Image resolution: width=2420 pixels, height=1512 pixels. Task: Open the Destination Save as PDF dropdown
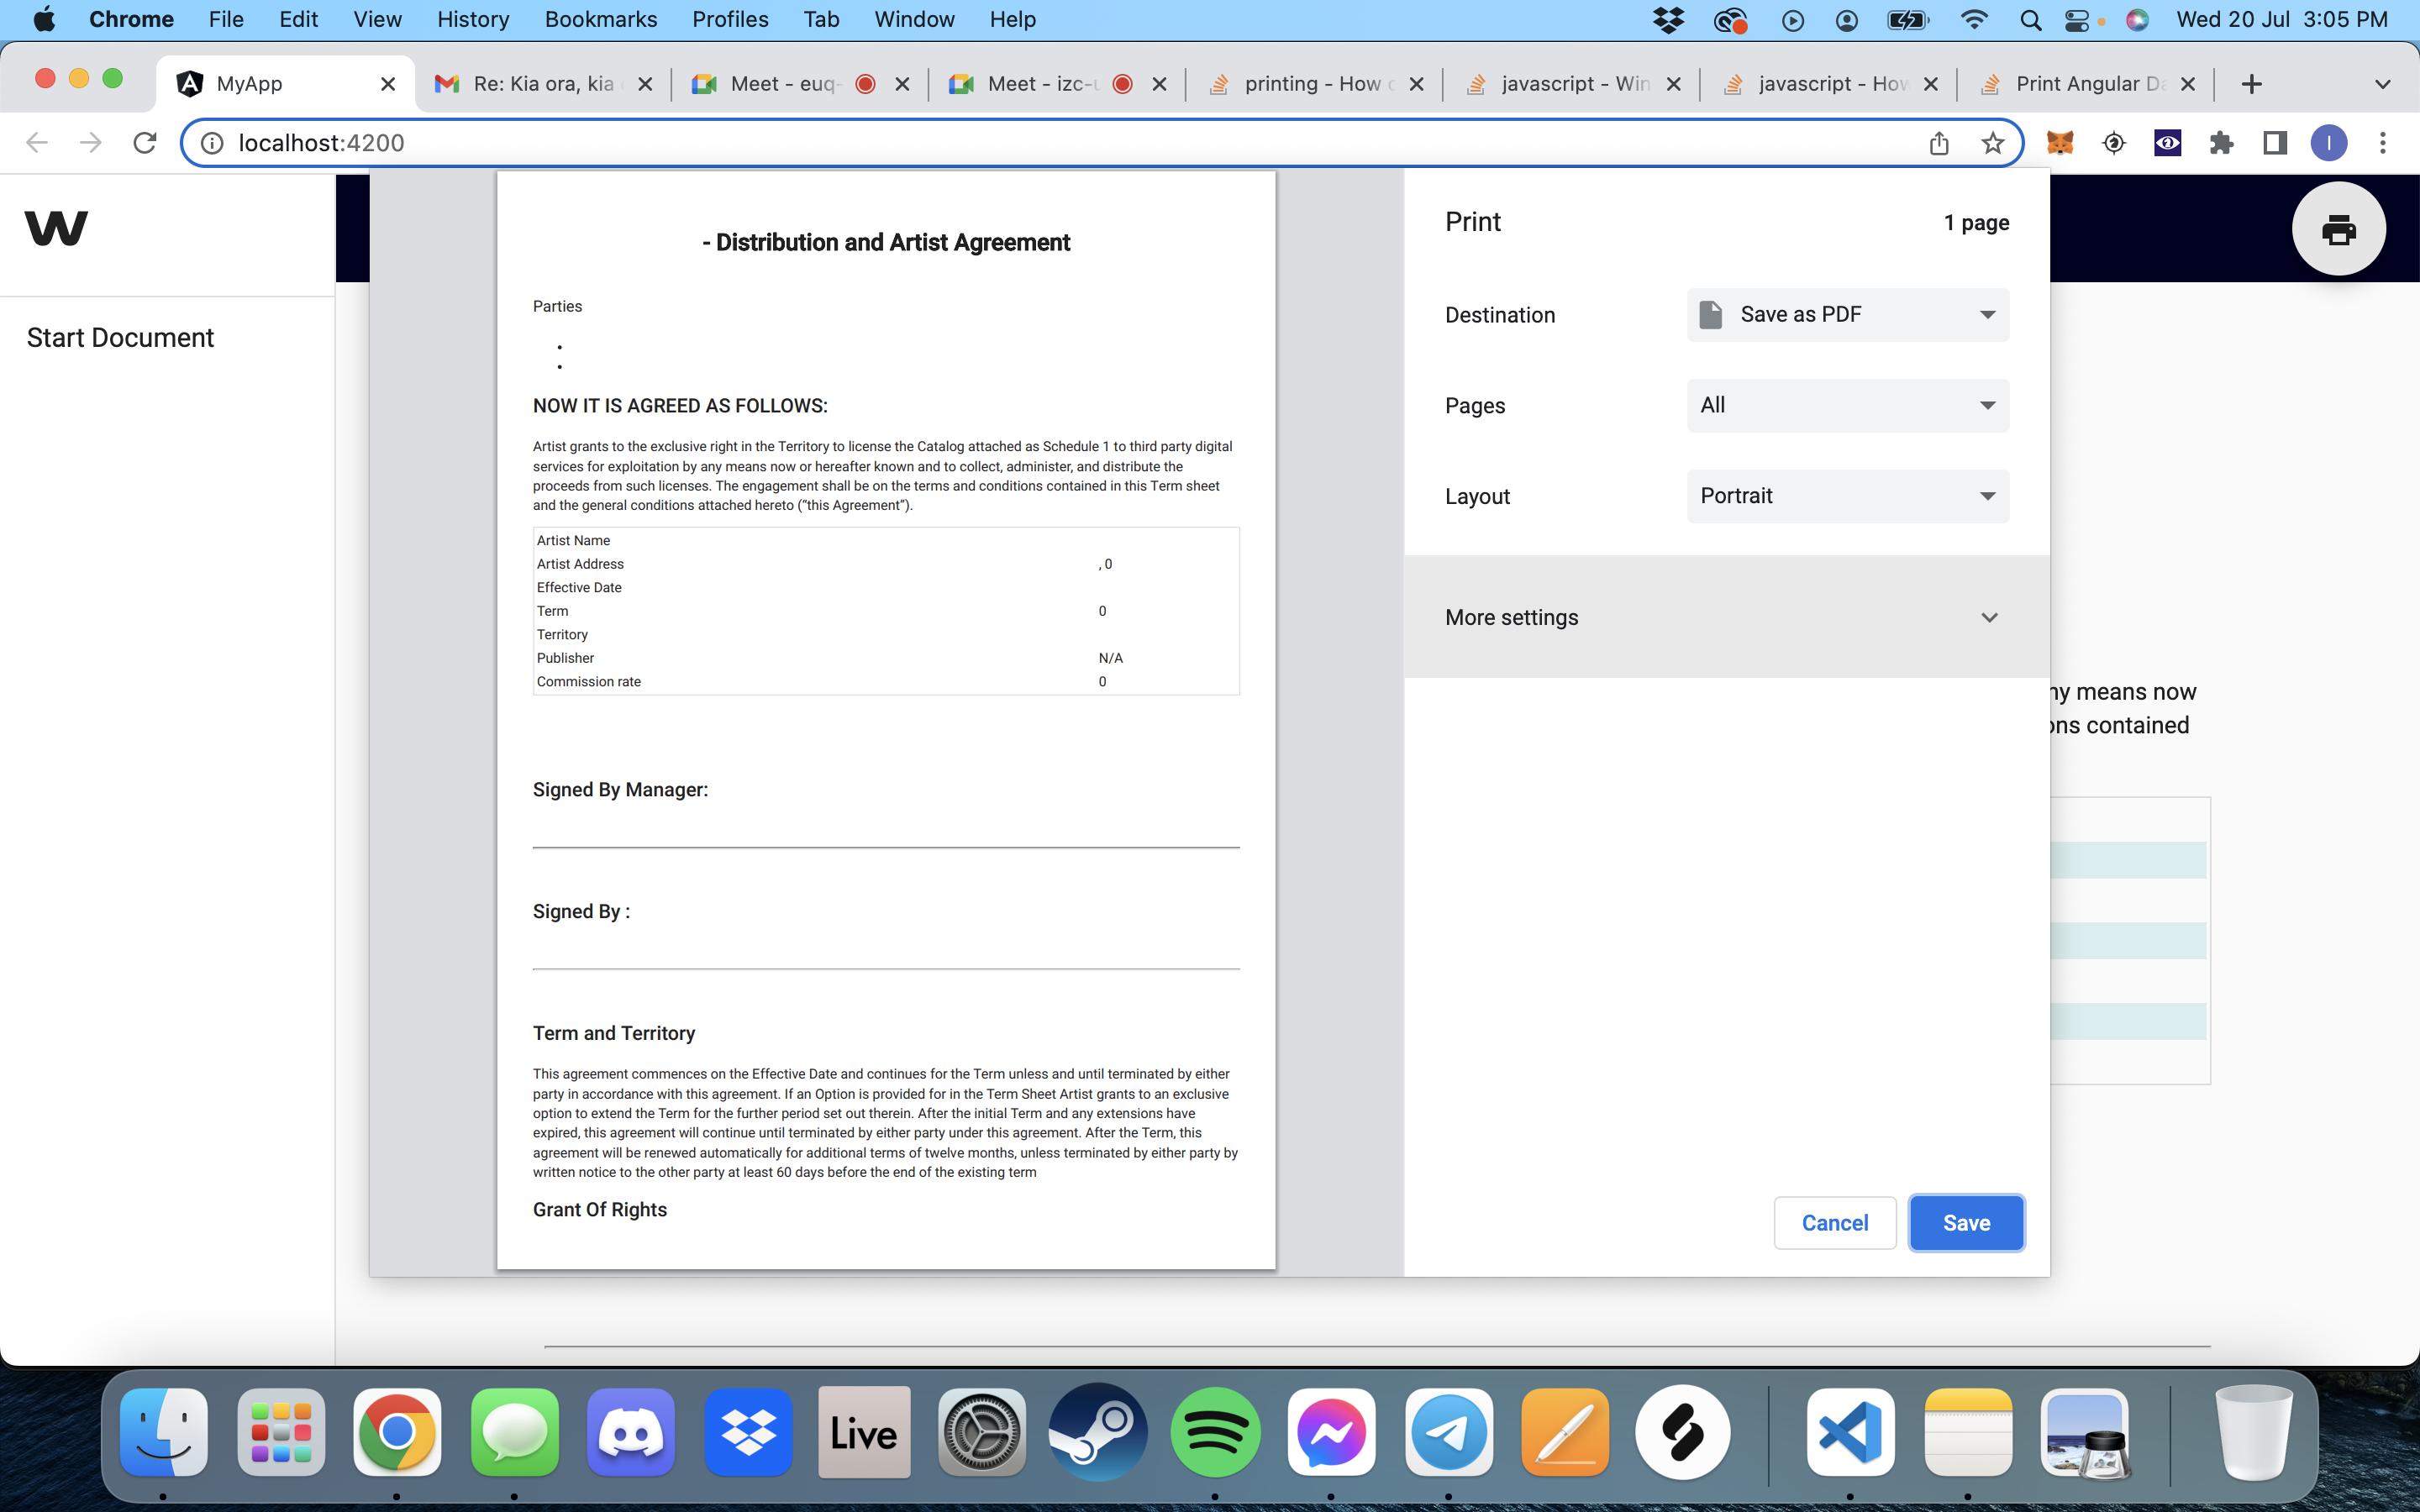(1847, 315)
